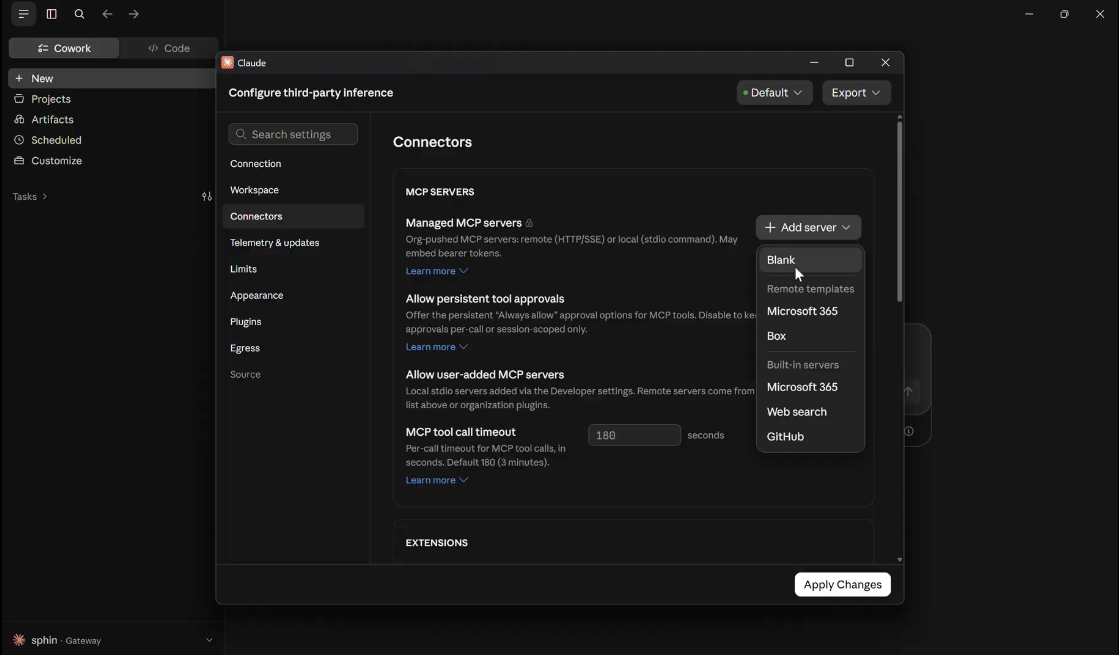Focus the Search settings field
Viewport: 1119px width, 655px height.
pyautogui.click(x=293, y=134)
